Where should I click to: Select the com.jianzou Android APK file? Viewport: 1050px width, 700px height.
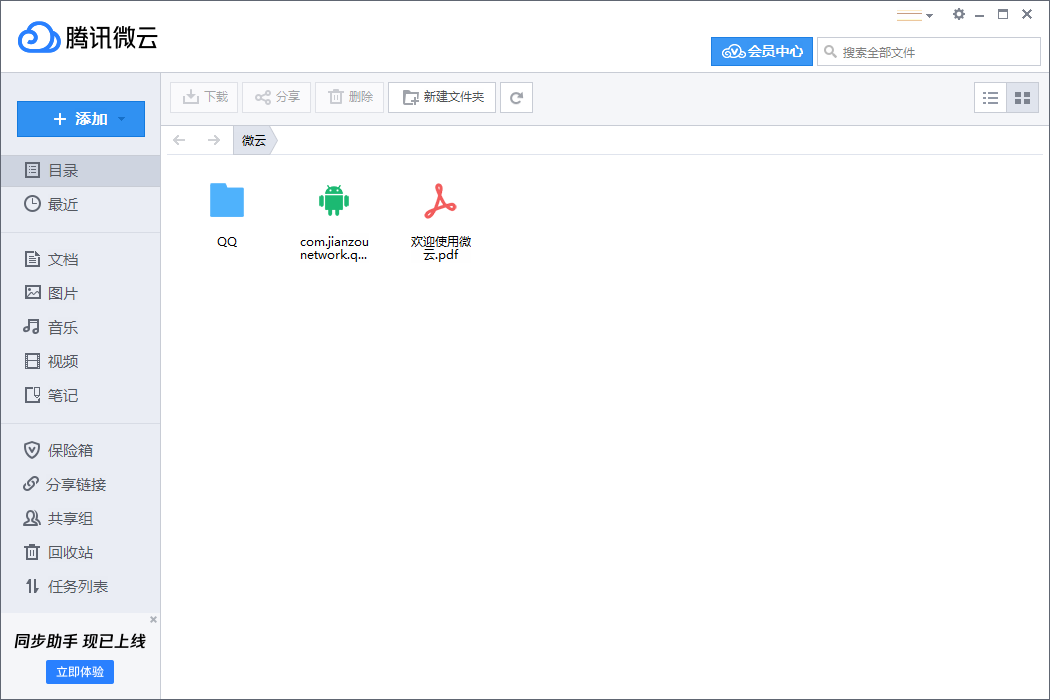pos(334,222)
